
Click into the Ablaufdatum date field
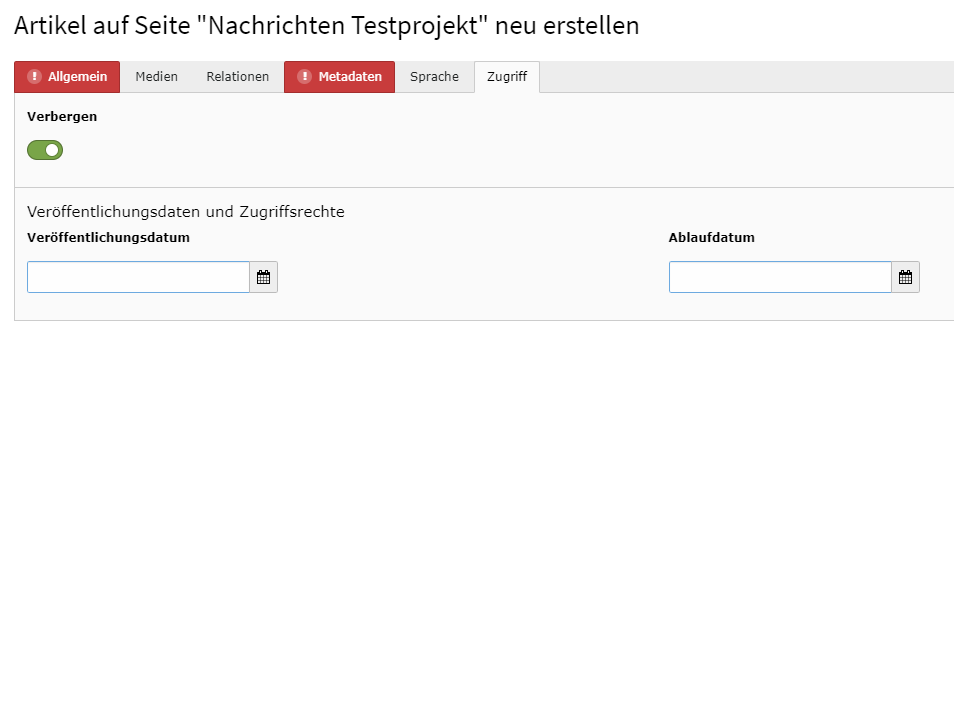(x=780, y=277)
